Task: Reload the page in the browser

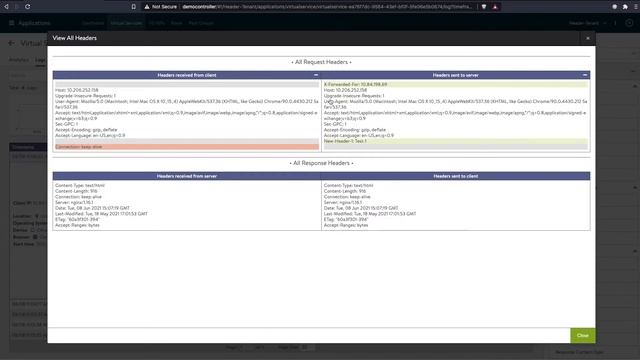Action: click(28, 7)
